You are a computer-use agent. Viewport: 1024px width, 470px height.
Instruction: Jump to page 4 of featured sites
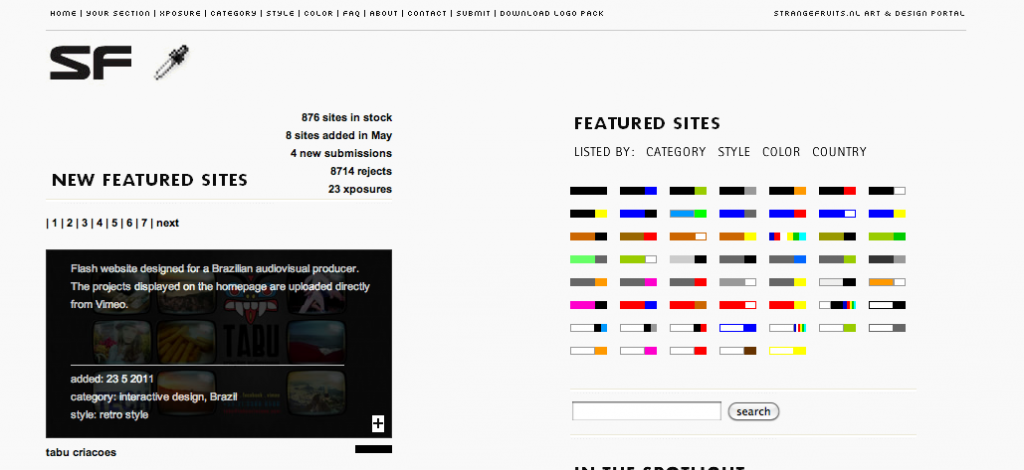(100, 223)
